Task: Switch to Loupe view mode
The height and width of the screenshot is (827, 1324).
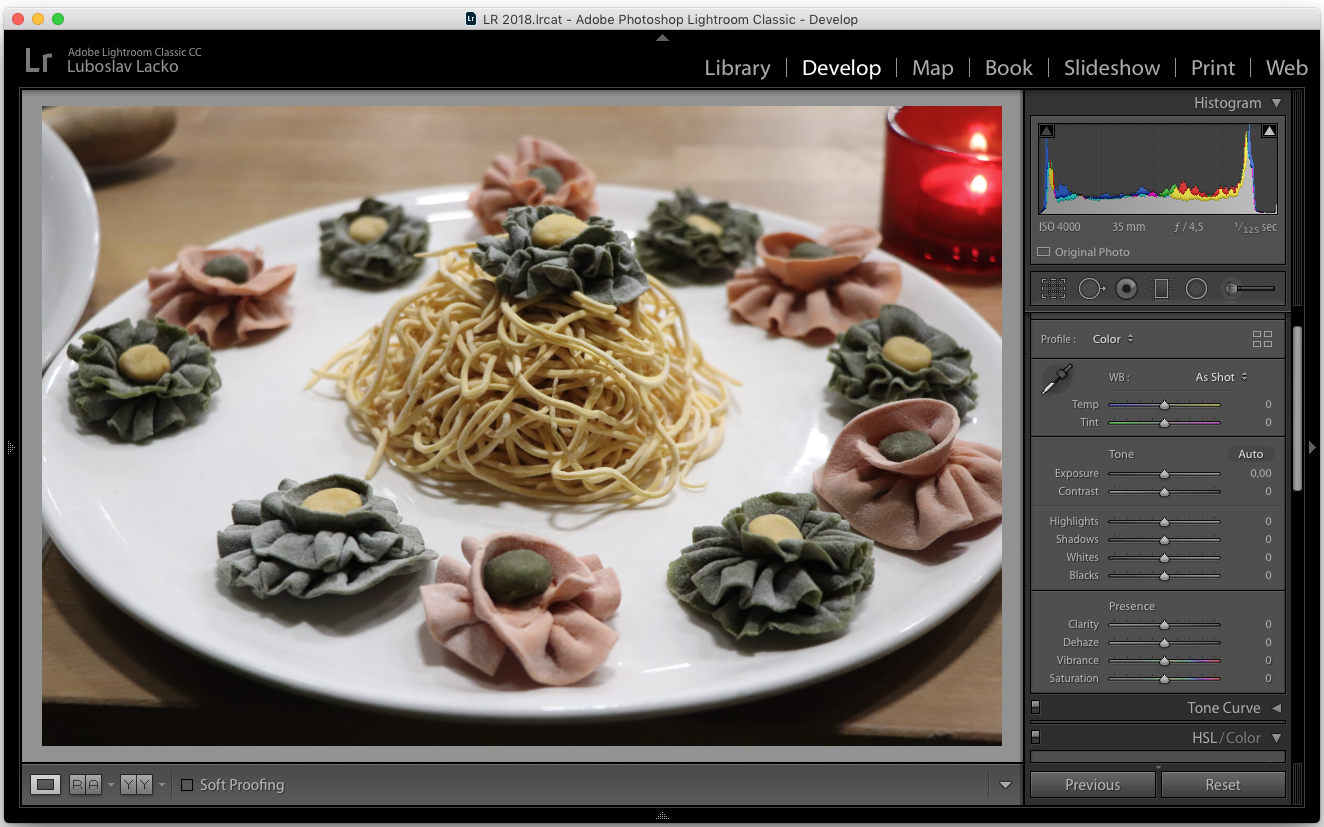Action: (45, 785)
